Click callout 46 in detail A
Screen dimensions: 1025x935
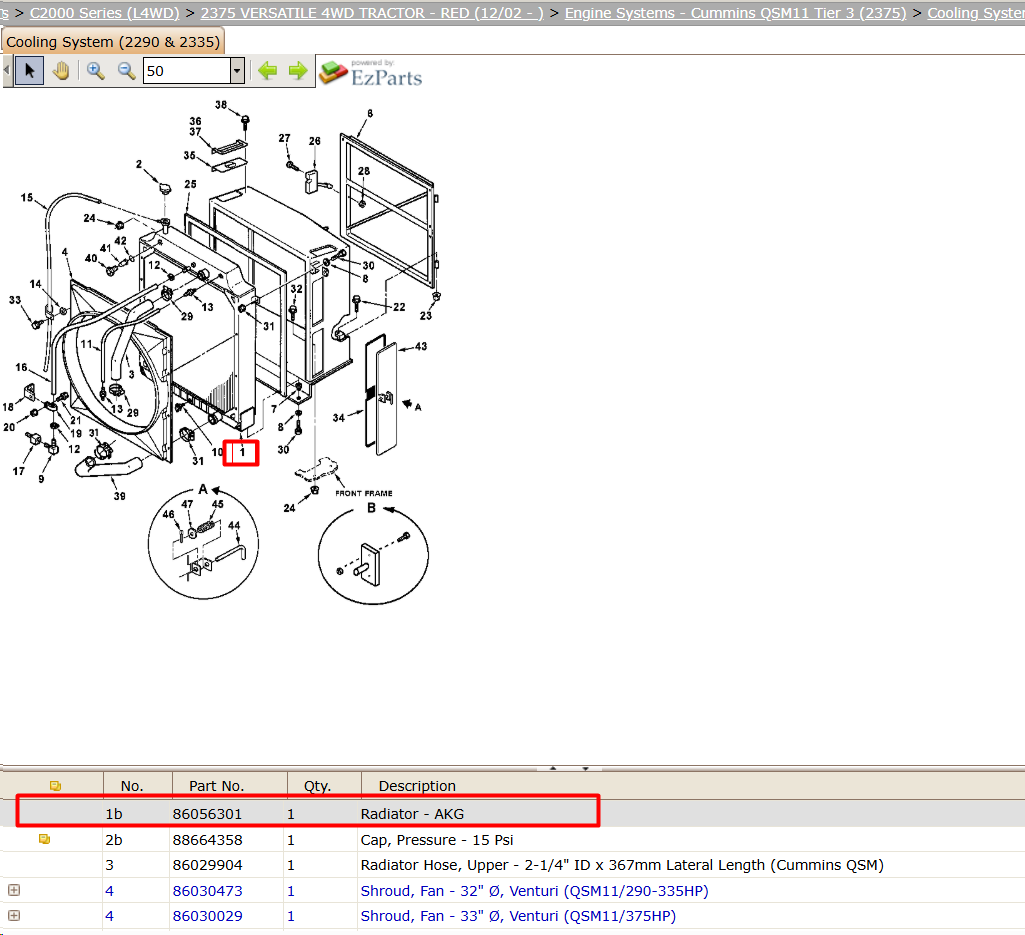[168, 514]
